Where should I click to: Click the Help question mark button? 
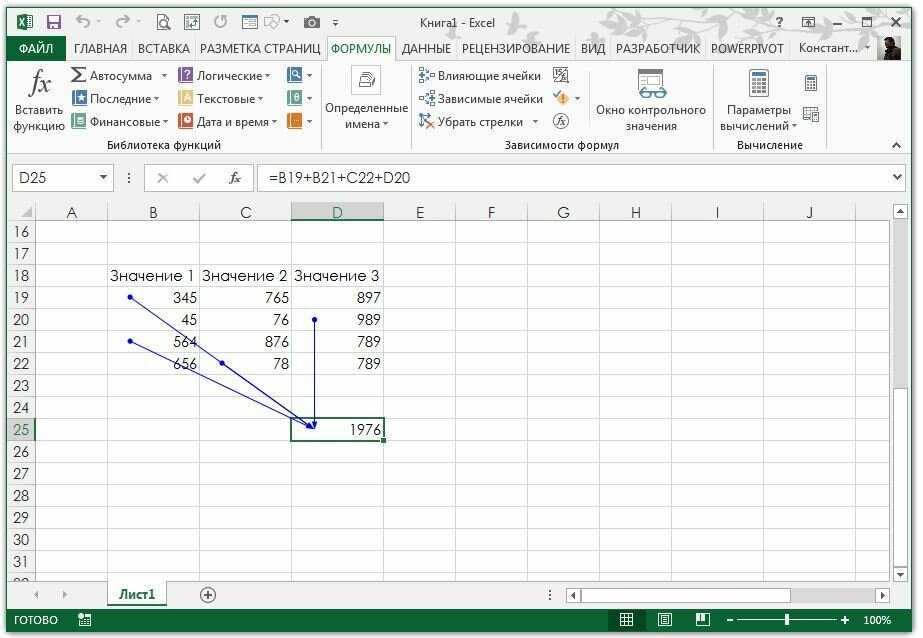[779, 22]
